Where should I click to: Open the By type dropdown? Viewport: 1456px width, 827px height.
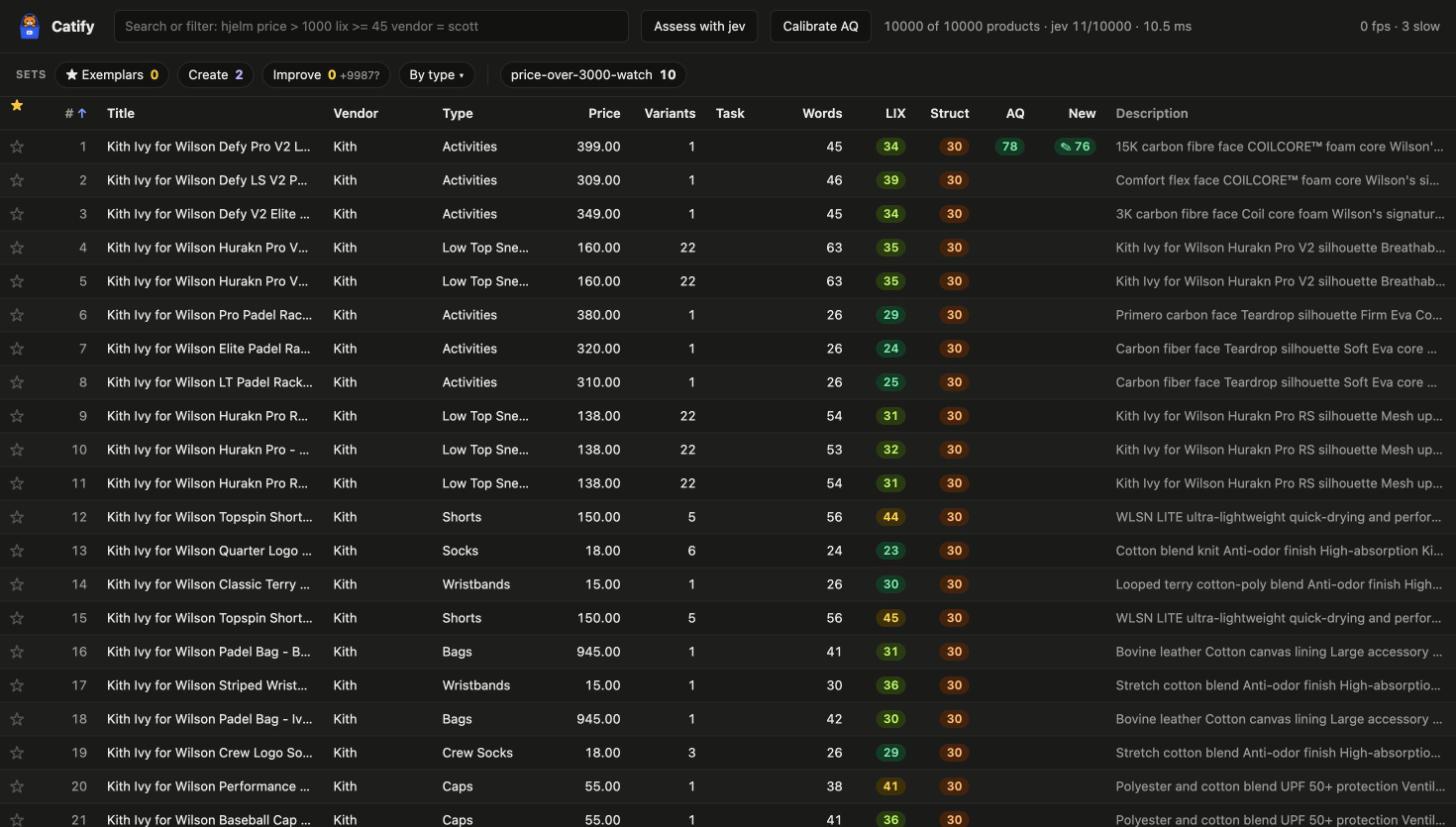437,75
